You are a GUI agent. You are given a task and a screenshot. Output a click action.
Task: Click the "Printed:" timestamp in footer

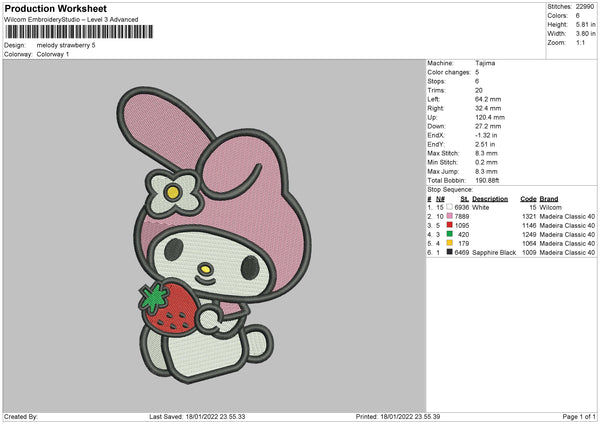pyautogui.click(x=398, y=417)
